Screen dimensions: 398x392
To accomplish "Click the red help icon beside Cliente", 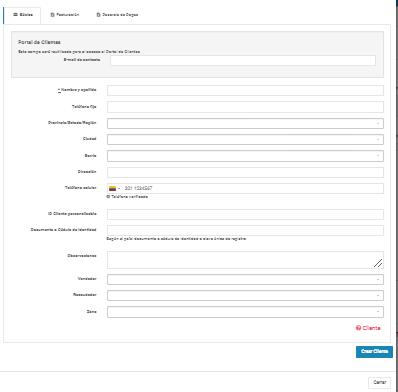I will [358, 328].
